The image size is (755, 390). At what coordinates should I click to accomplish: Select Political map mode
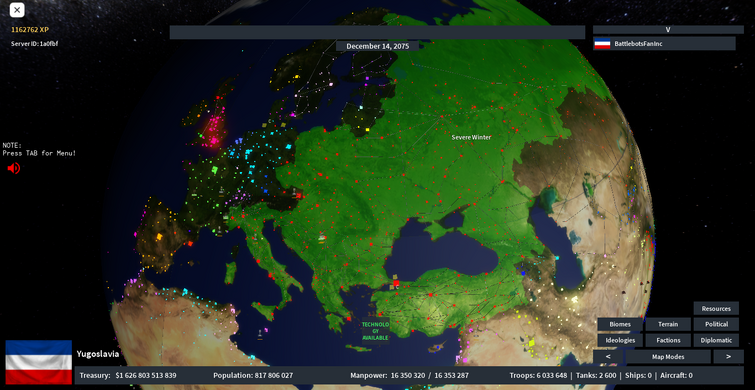[716, 325]
